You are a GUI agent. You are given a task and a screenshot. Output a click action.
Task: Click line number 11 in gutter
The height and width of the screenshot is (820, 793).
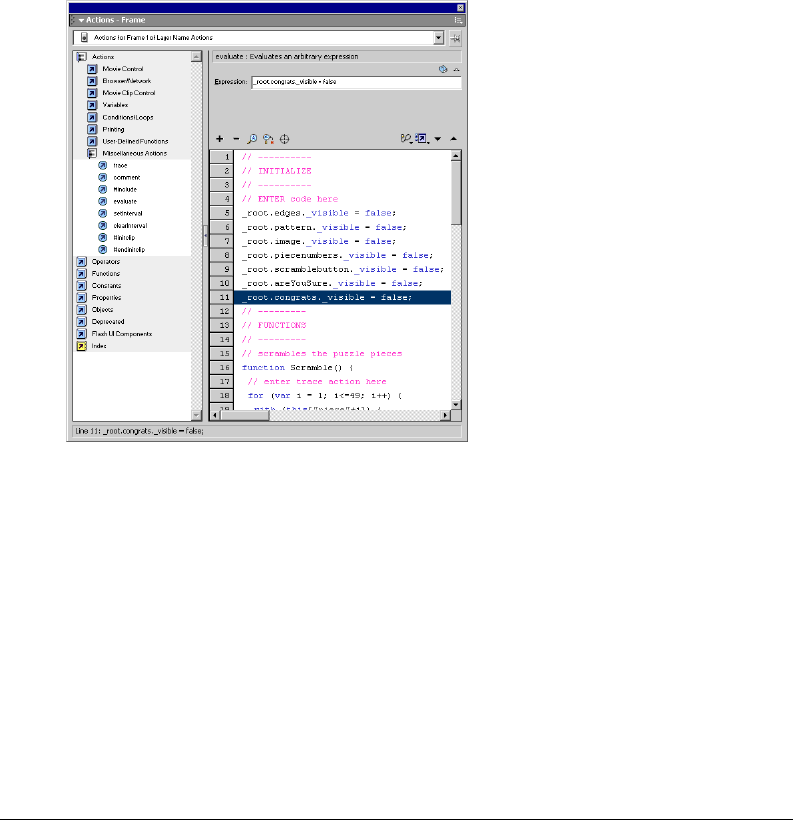pyautogui.click(x=222, y=298)
